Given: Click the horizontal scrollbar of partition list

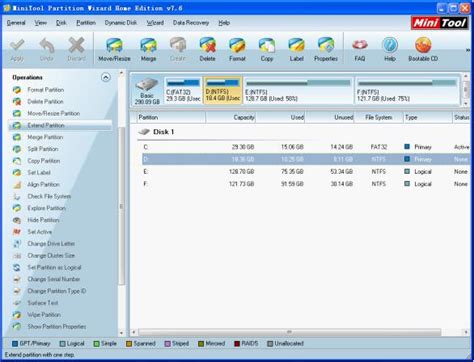Looking at the screenshot, I should [x=289, y=332].
